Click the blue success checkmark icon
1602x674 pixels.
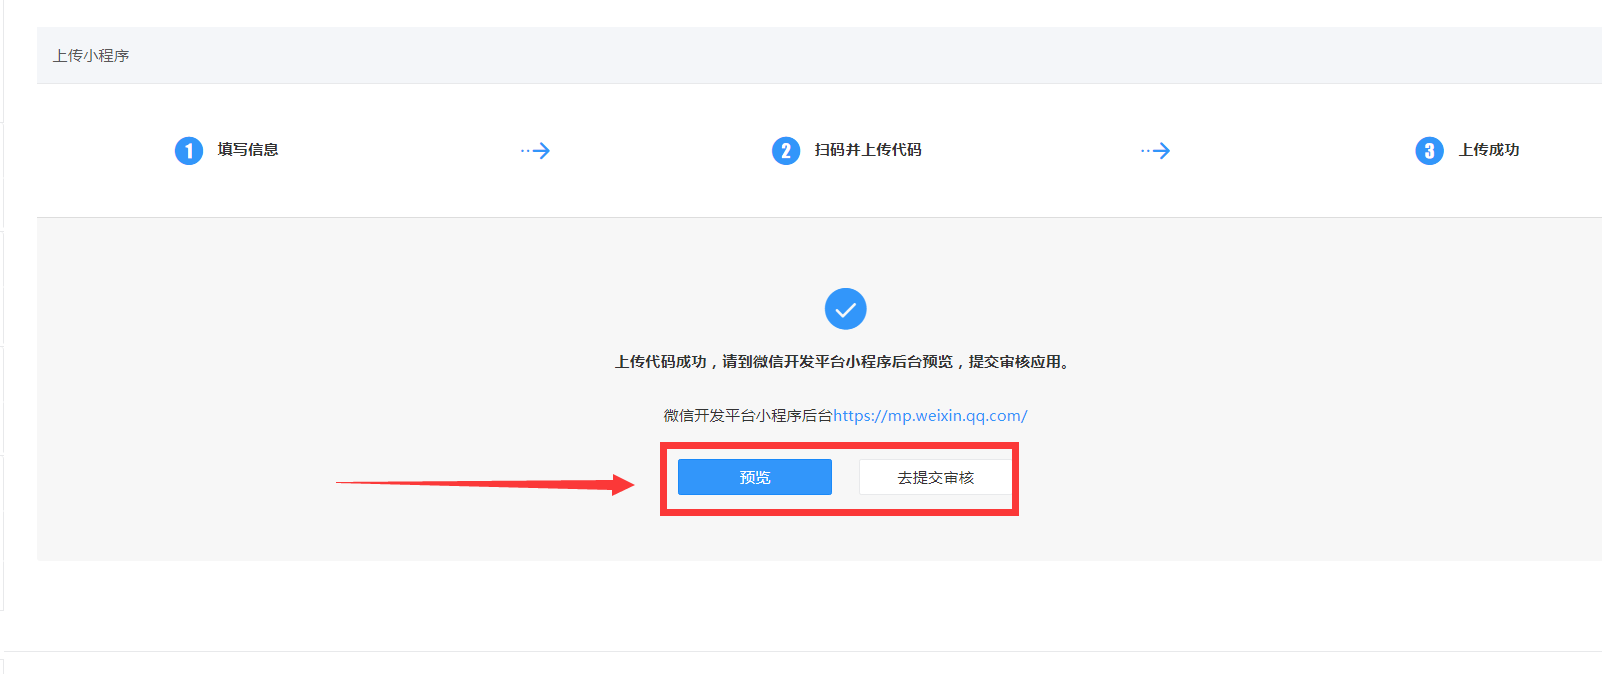[x=846, y=309]
